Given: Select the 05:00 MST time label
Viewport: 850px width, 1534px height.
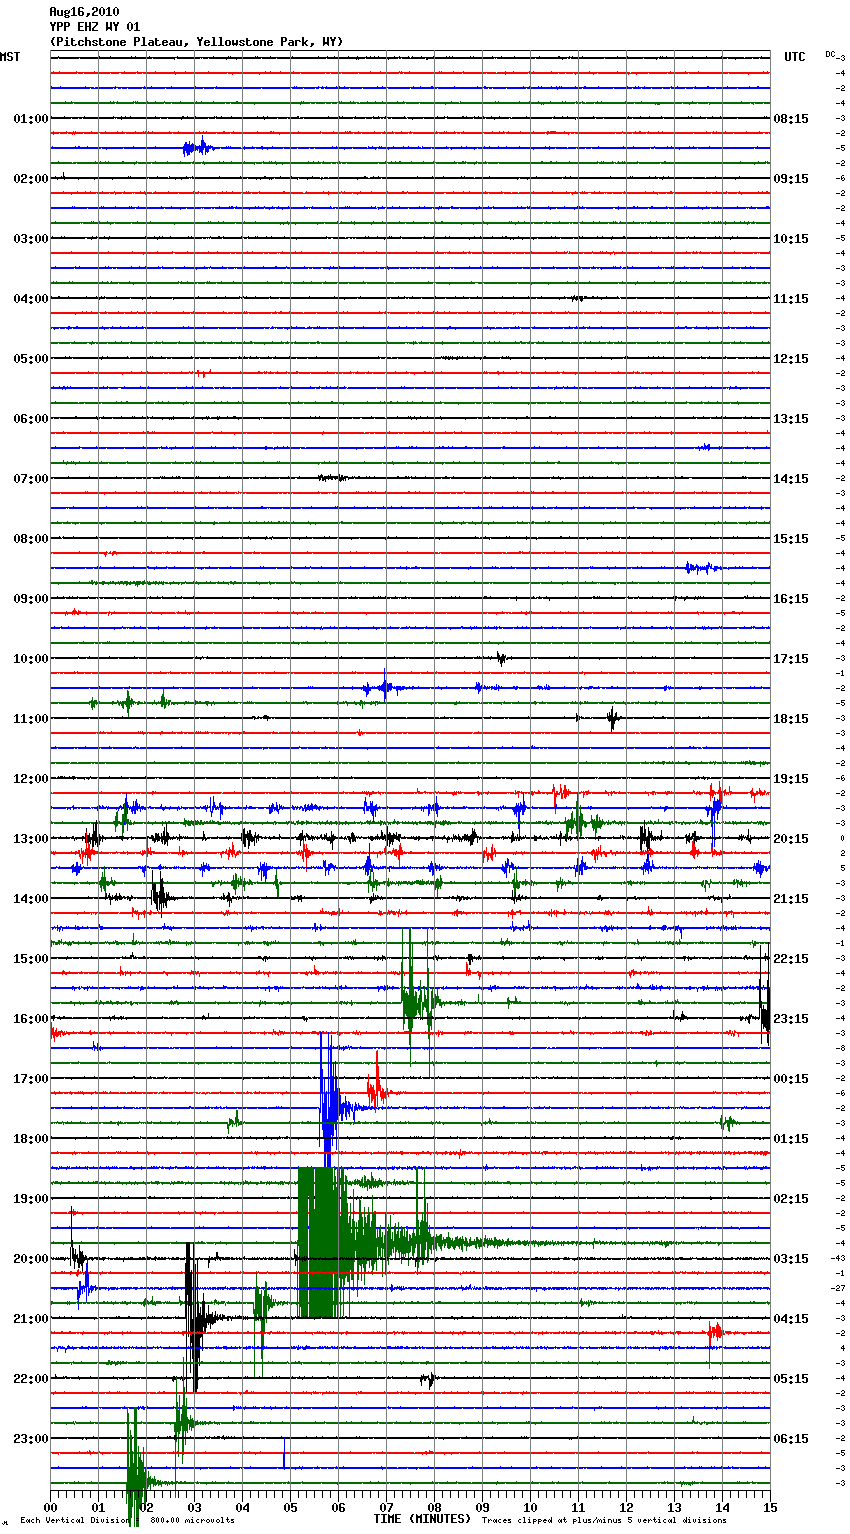Looking at the screenshot, I should [x=31, y=359].
